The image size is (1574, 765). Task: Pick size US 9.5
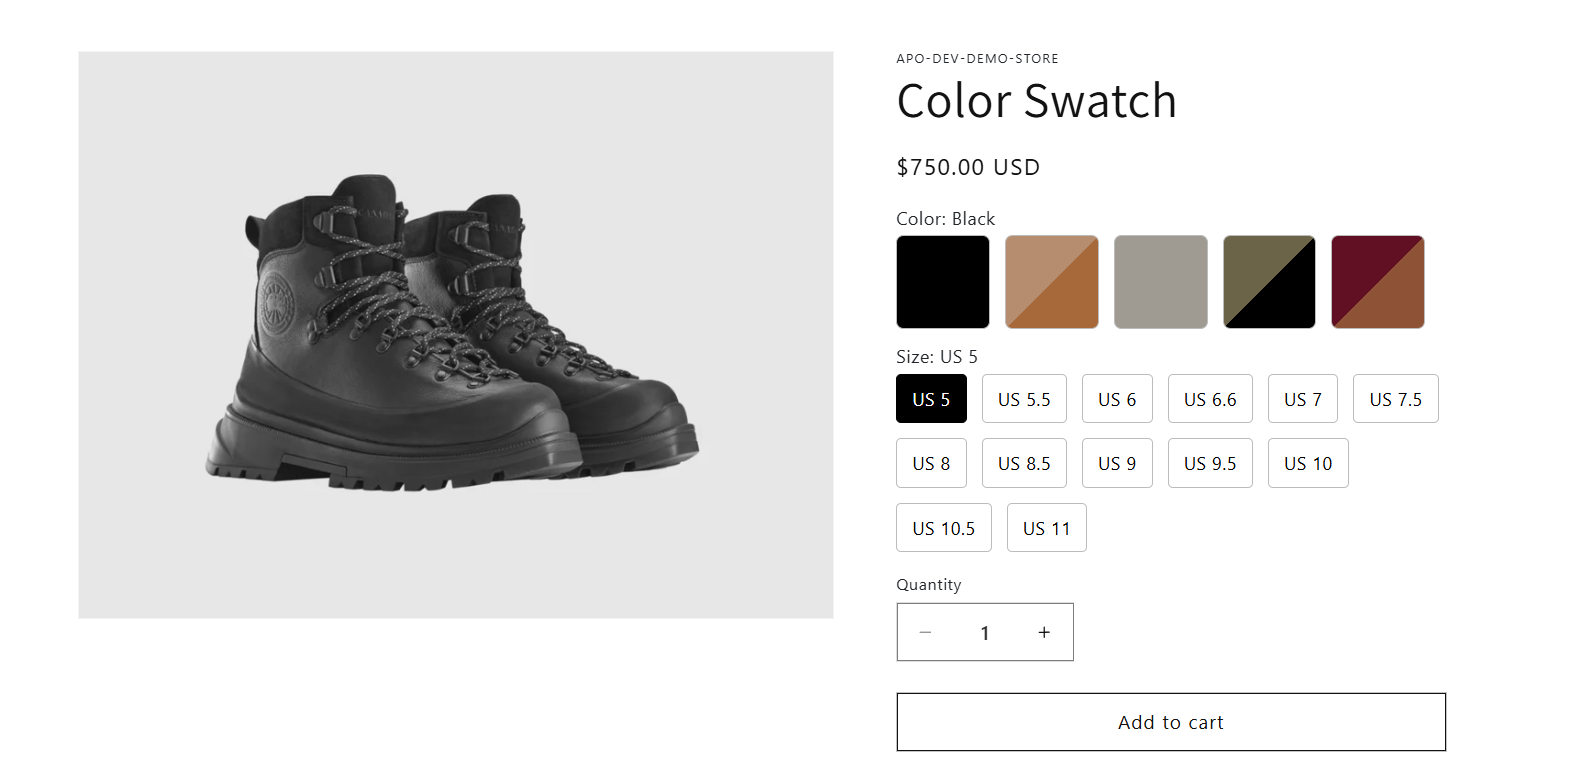point(1210,463)
